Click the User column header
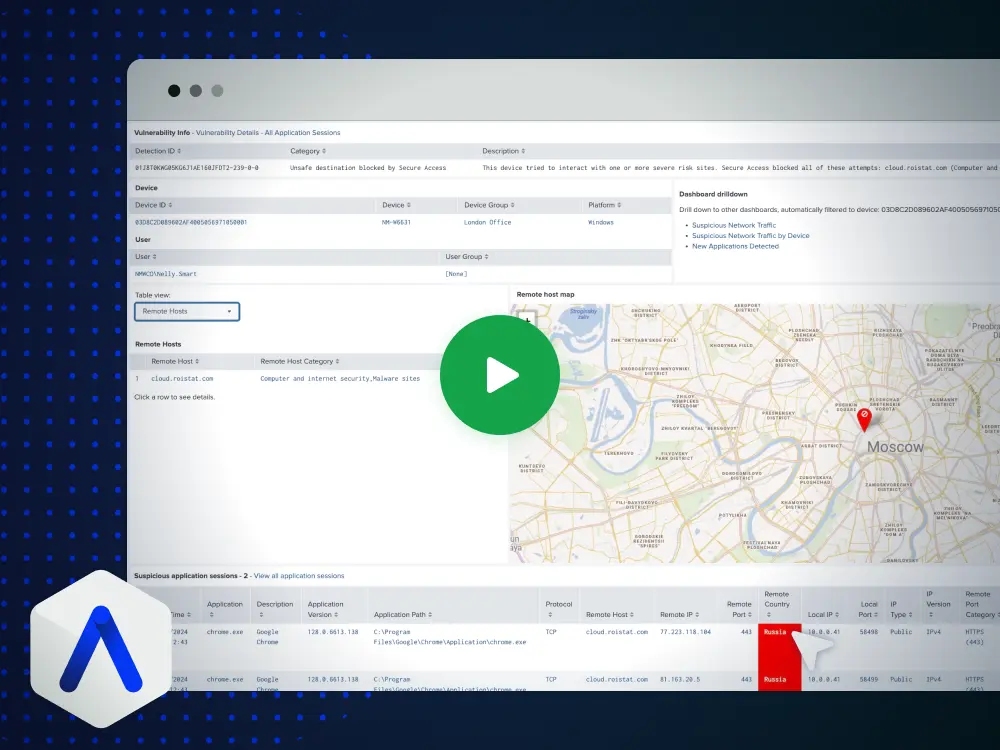Screen dimensions: 1000x750 click(145, 257)
